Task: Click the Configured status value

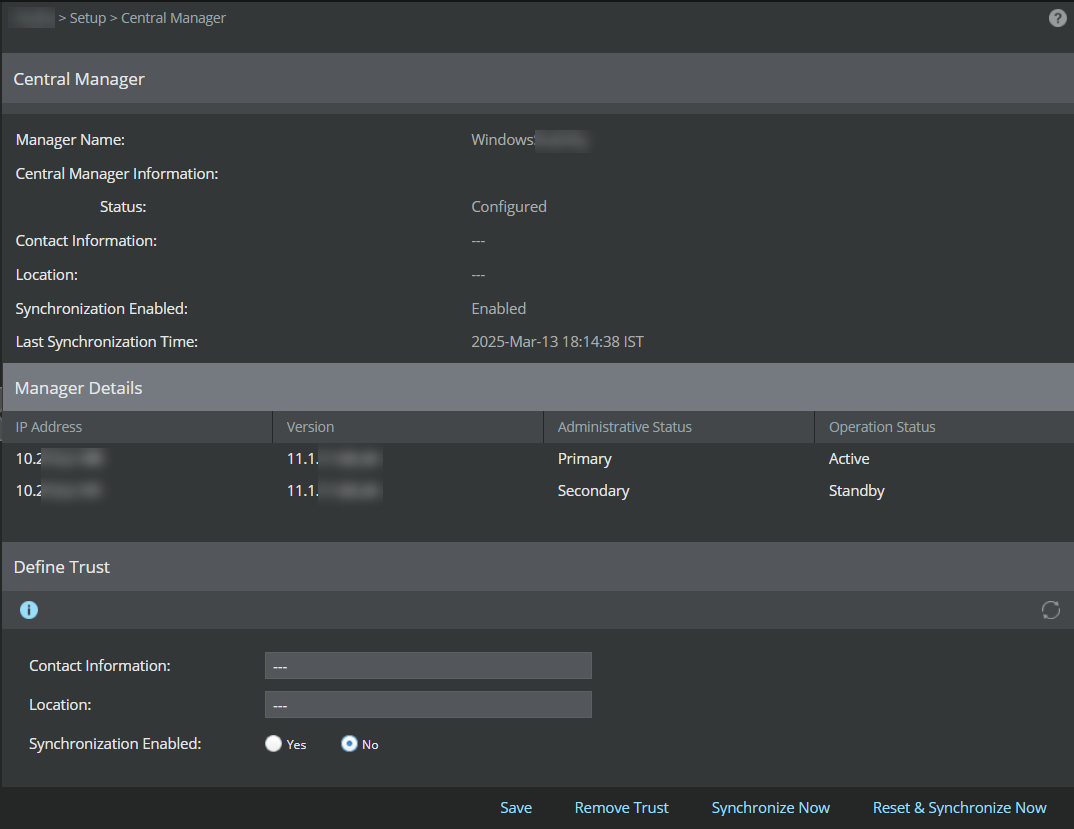Action: click(x=509, y=207)
